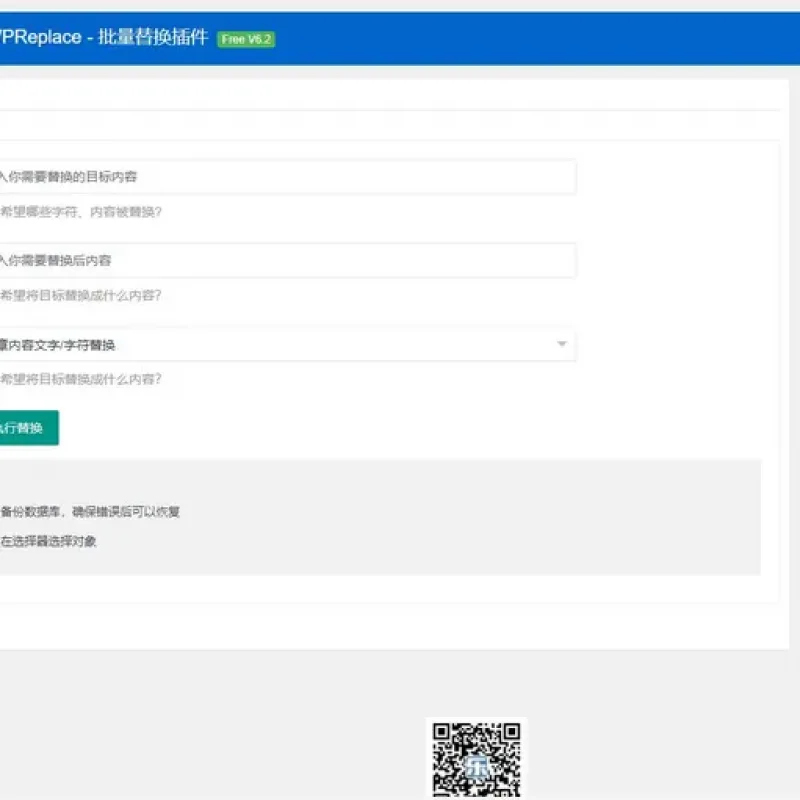The width and height of the screenshot is (800, 800).
Task: Click the hint text below the replacement content field
Action: tap(81, 295)
